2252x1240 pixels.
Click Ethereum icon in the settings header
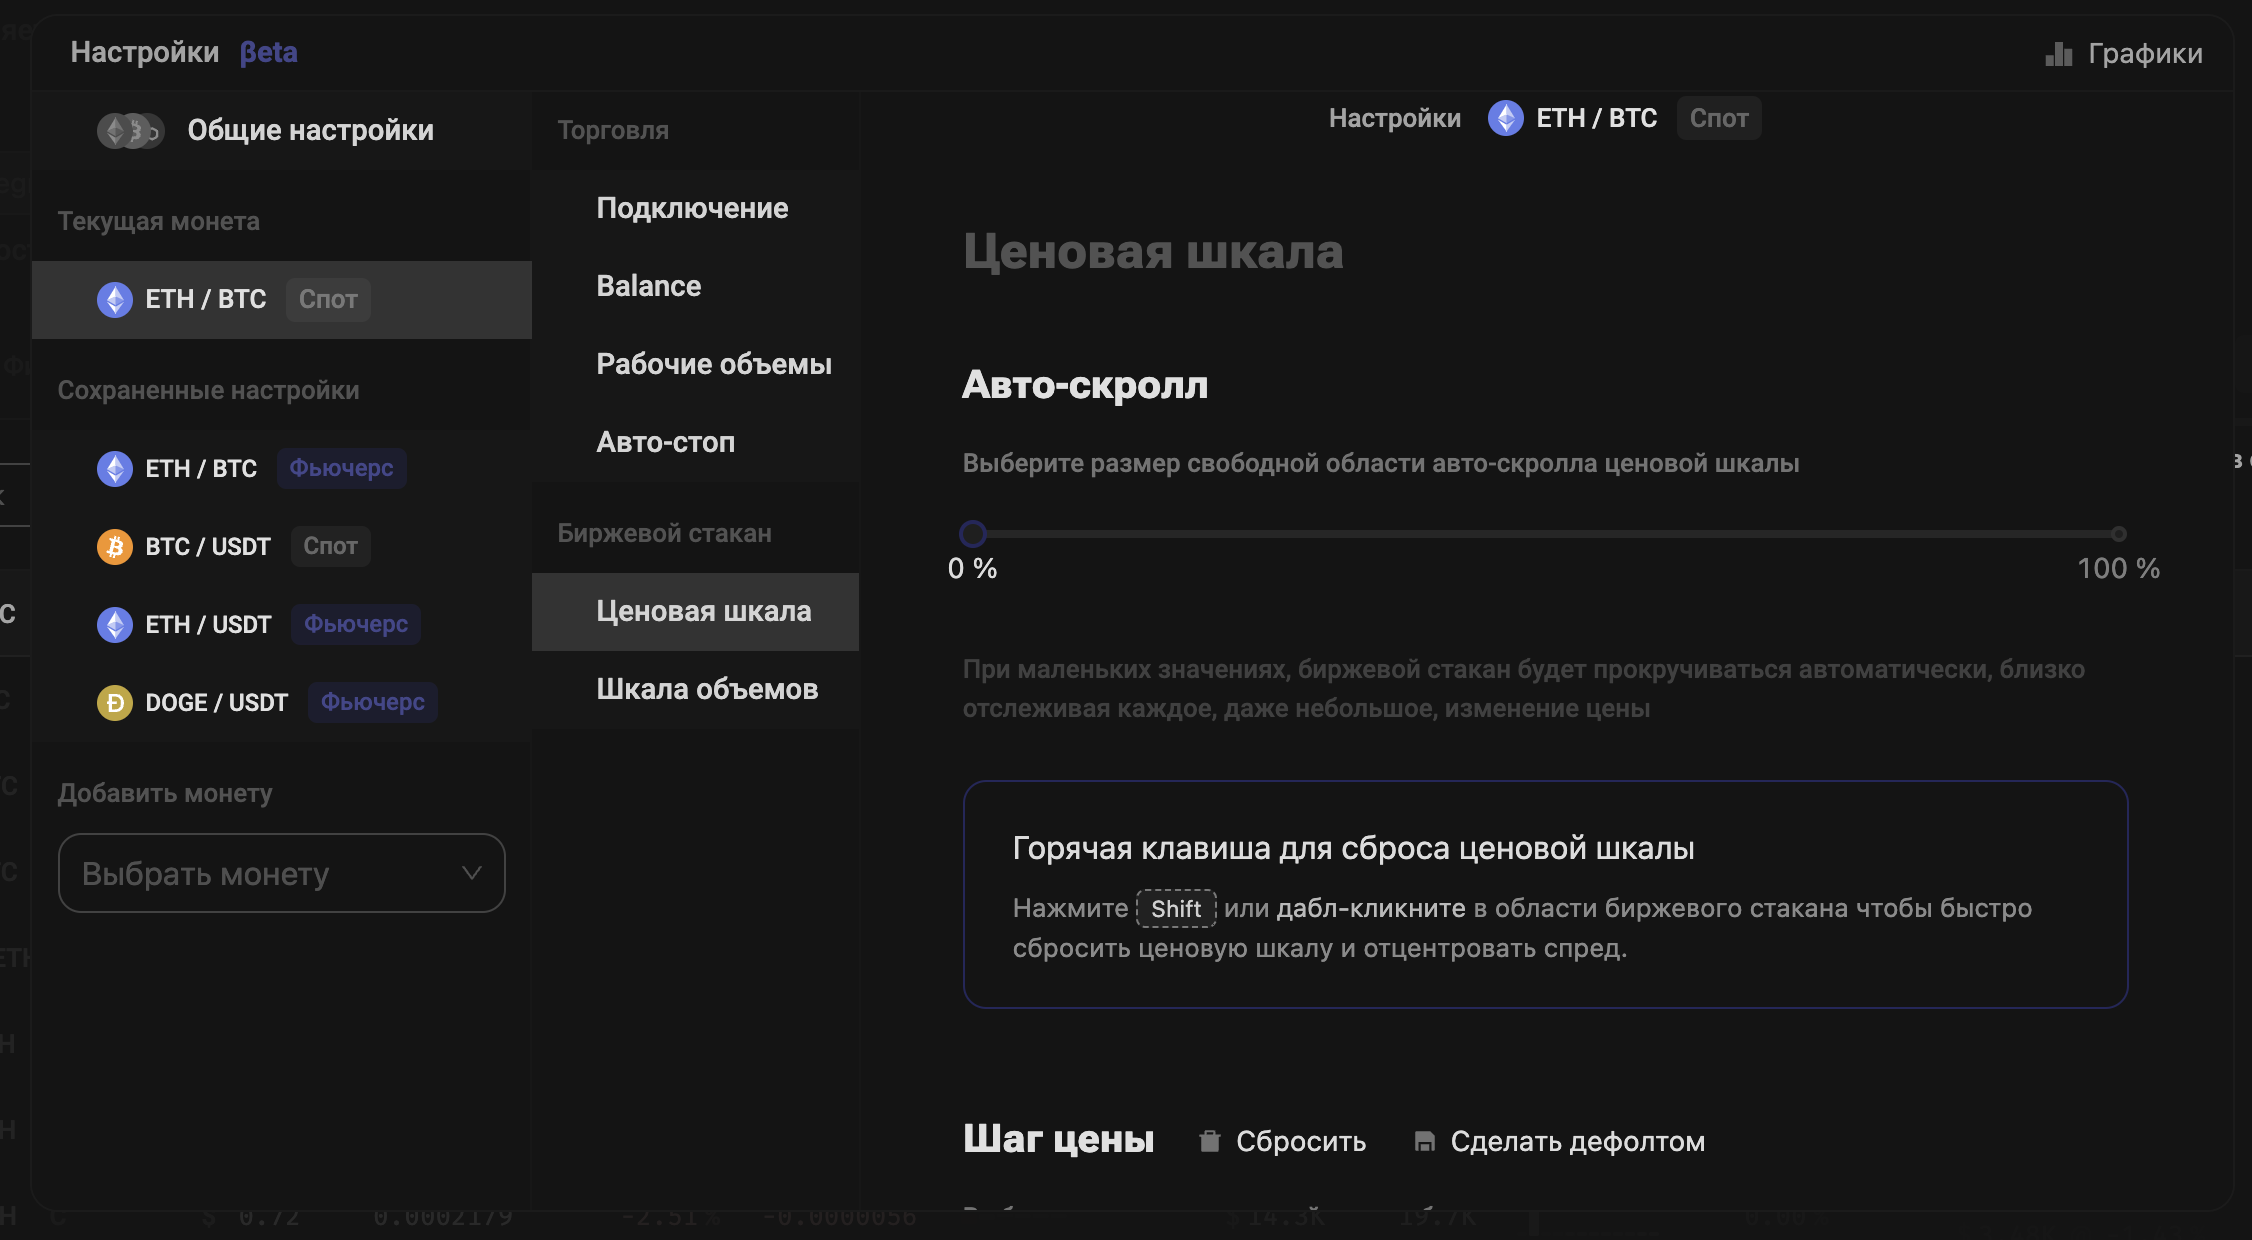point(1505,118)
